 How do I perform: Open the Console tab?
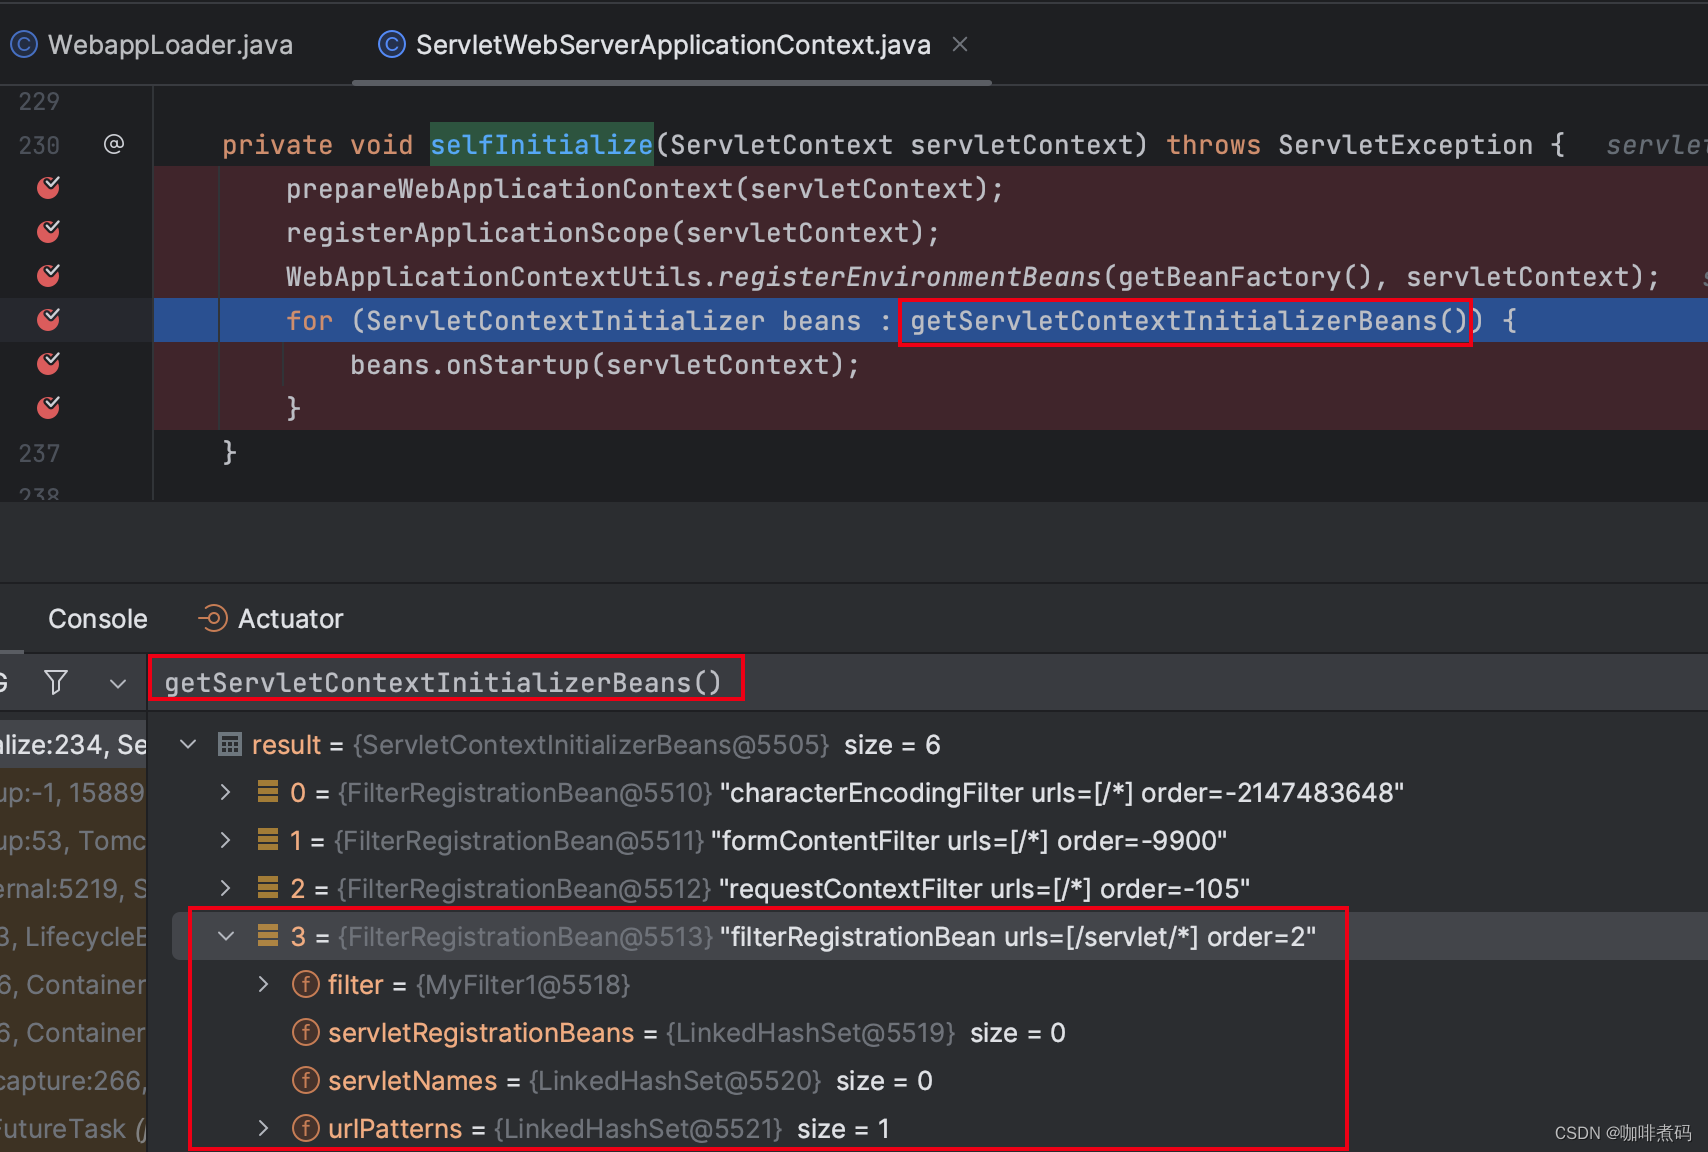coord(97,619)
